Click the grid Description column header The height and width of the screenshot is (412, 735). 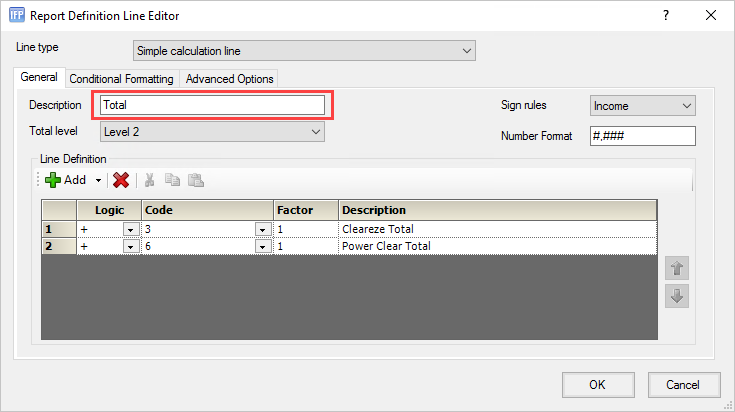[x=497, y=210]
